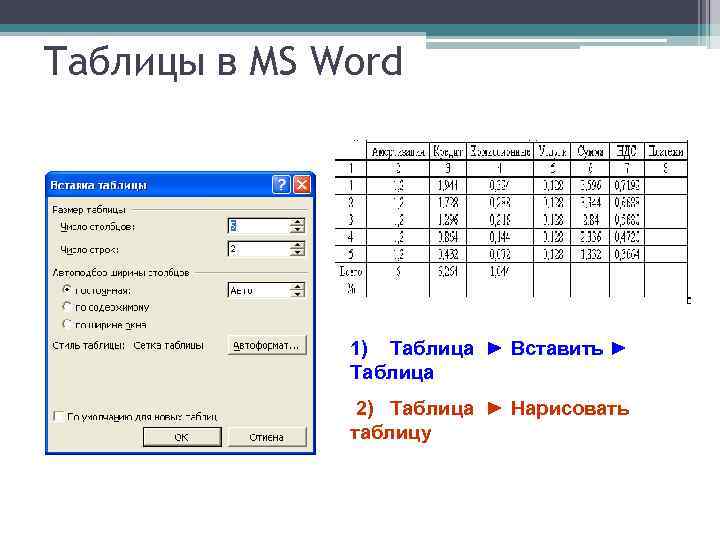Viewport: 720px width, 540px height.
Task: Open the Автоформат dialog button
Action: [266, 345]
